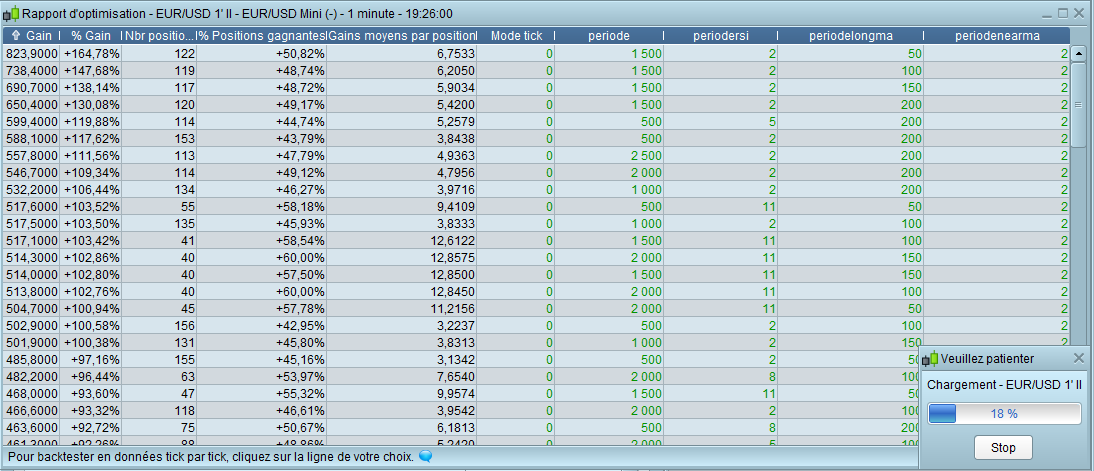Image resolution: width=1094 pixels, height=471 pixels.
Task: Click the +47,79% winning positions cell
Action: [262, 154]
